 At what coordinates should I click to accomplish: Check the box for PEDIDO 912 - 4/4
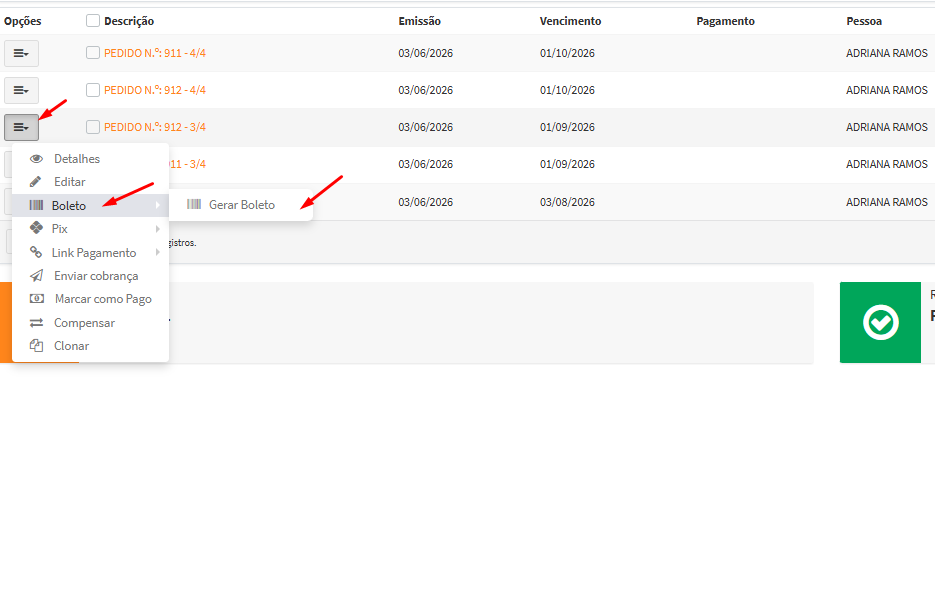pyautogui.click(x=92, y=90)
